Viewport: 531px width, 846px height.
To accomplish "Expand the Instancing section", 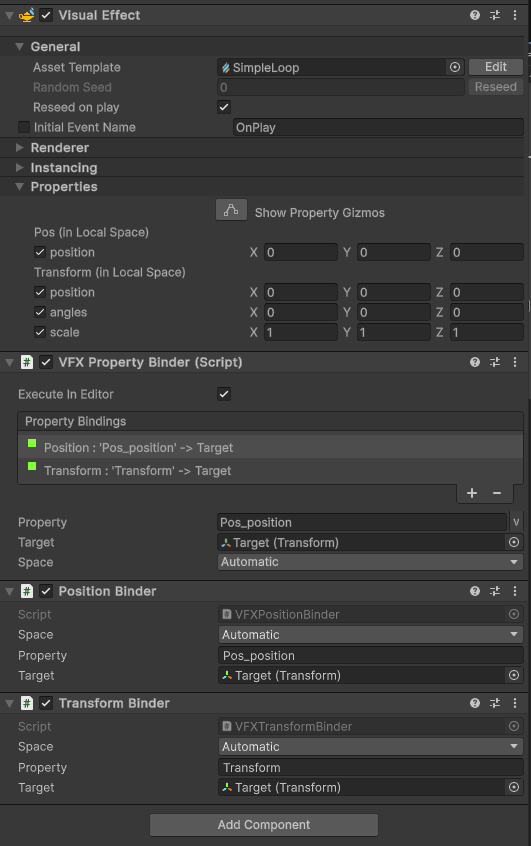I will click(x=19, y=167).
